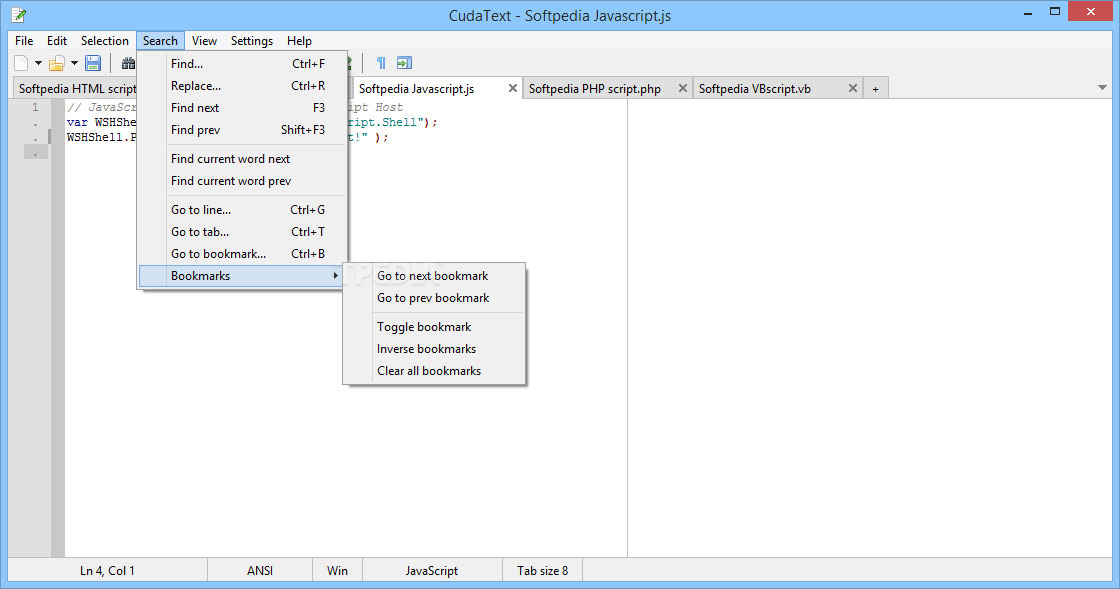Screen dimensions: 1120x589
Task: Add a new tab with plus button
Action: point(875,89)
